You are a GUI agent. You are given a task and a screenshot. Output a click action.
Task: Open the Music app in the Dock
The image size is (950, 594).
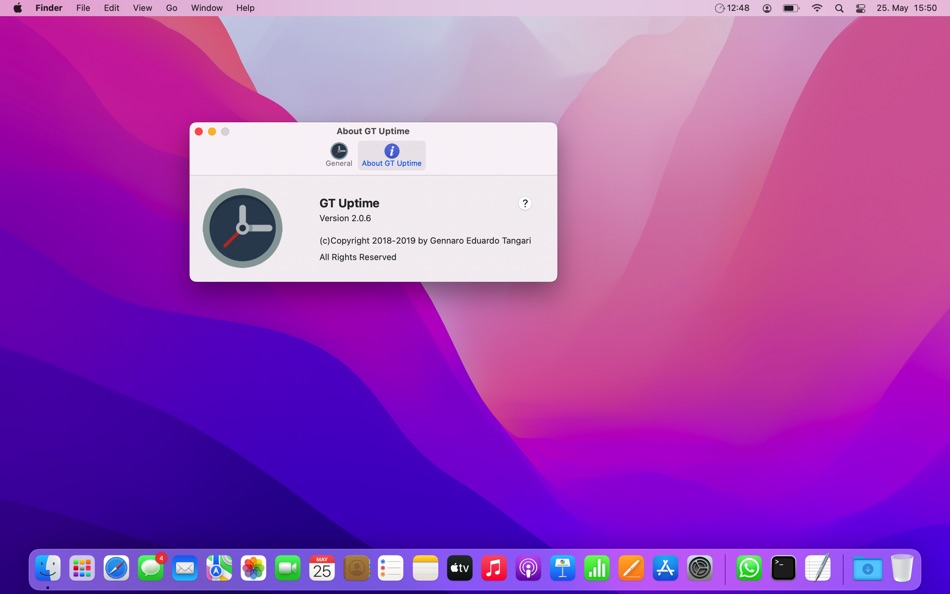click(x=493, y=568)
